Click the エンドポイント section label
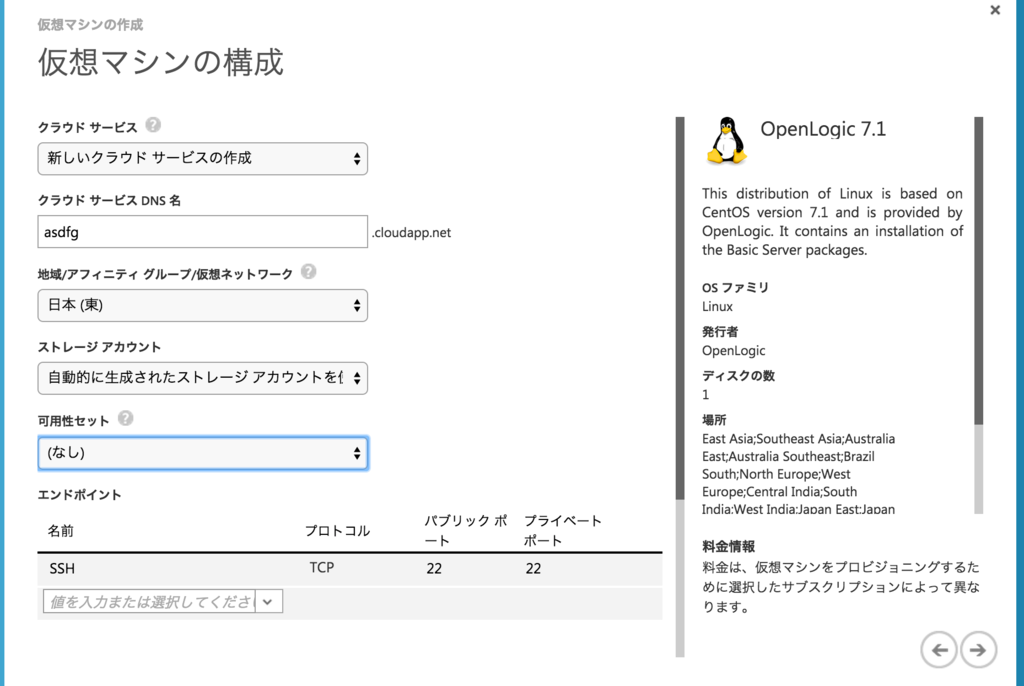The height and width of the screenshot is (686, 1024). click(x=80, y=495)
